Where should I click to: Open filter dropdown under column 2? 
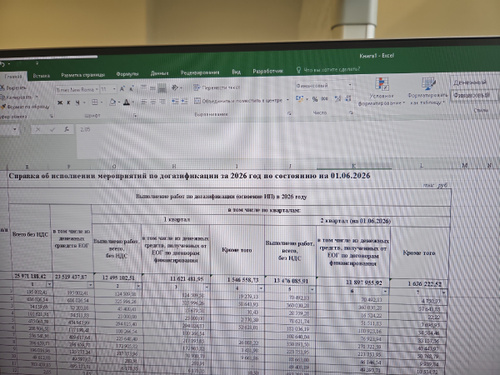click(138, 286)
